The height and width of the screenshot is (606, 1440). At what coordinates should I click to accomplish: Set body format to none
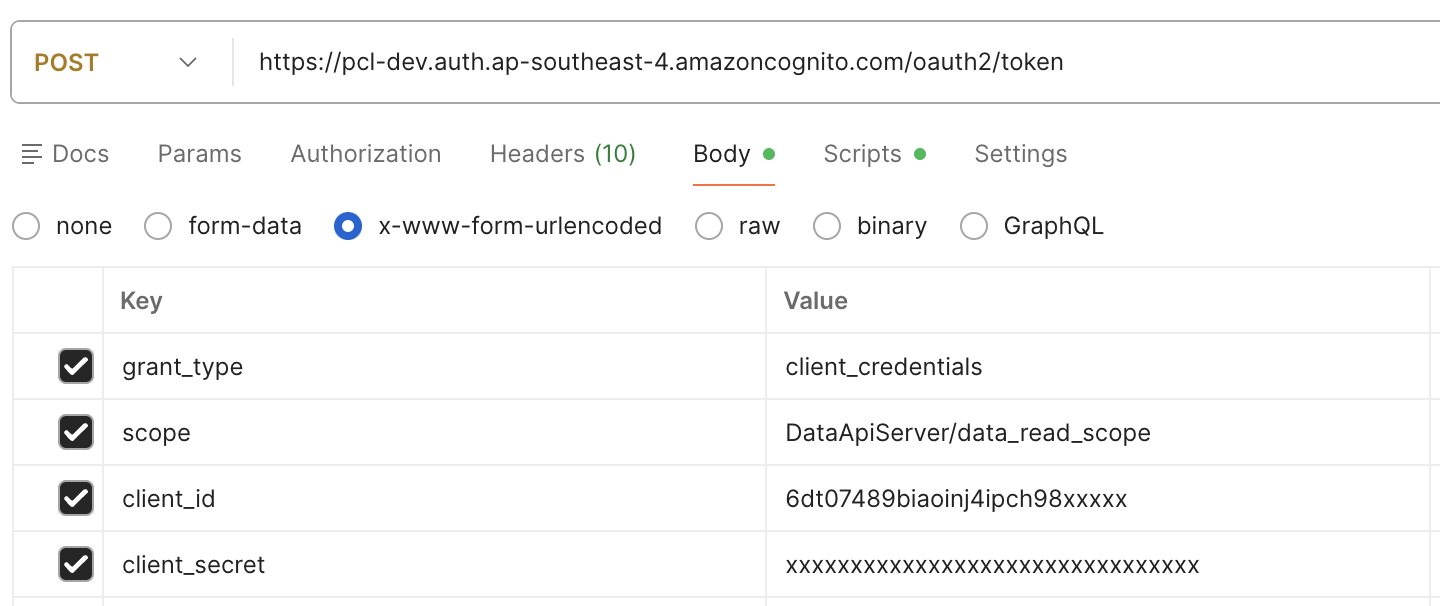[x=26, y=226]
